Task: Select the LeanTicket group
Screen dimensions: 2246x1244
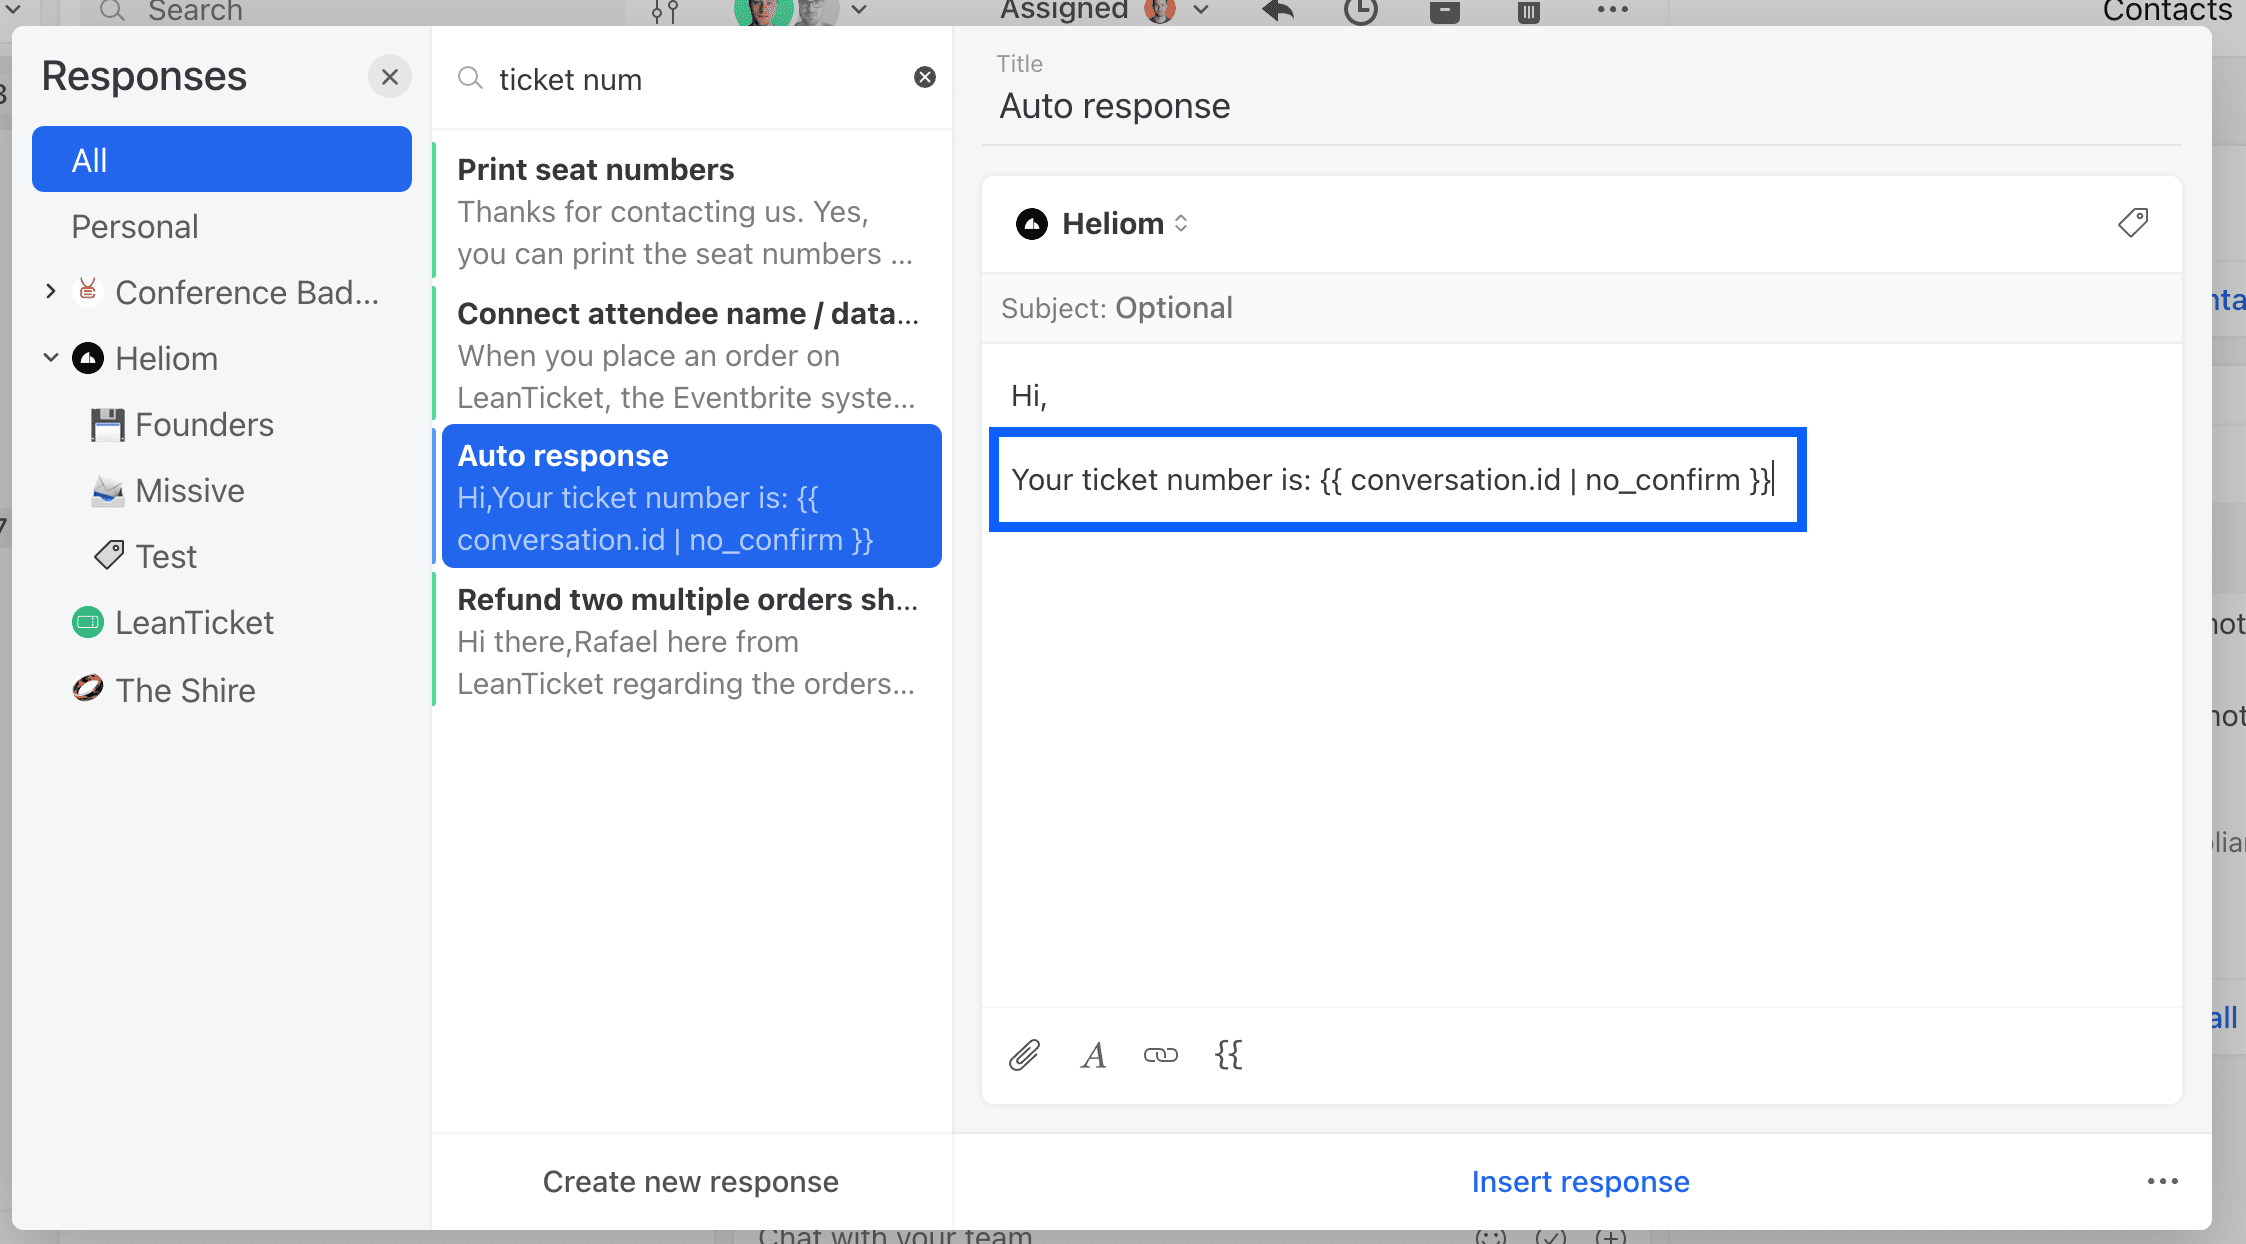Action: pos(194,623)
